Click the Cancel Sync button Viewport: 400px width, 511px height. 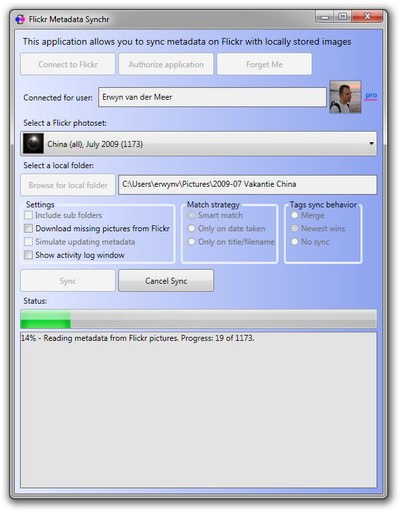pyautogui.click(x=166, y=281)
